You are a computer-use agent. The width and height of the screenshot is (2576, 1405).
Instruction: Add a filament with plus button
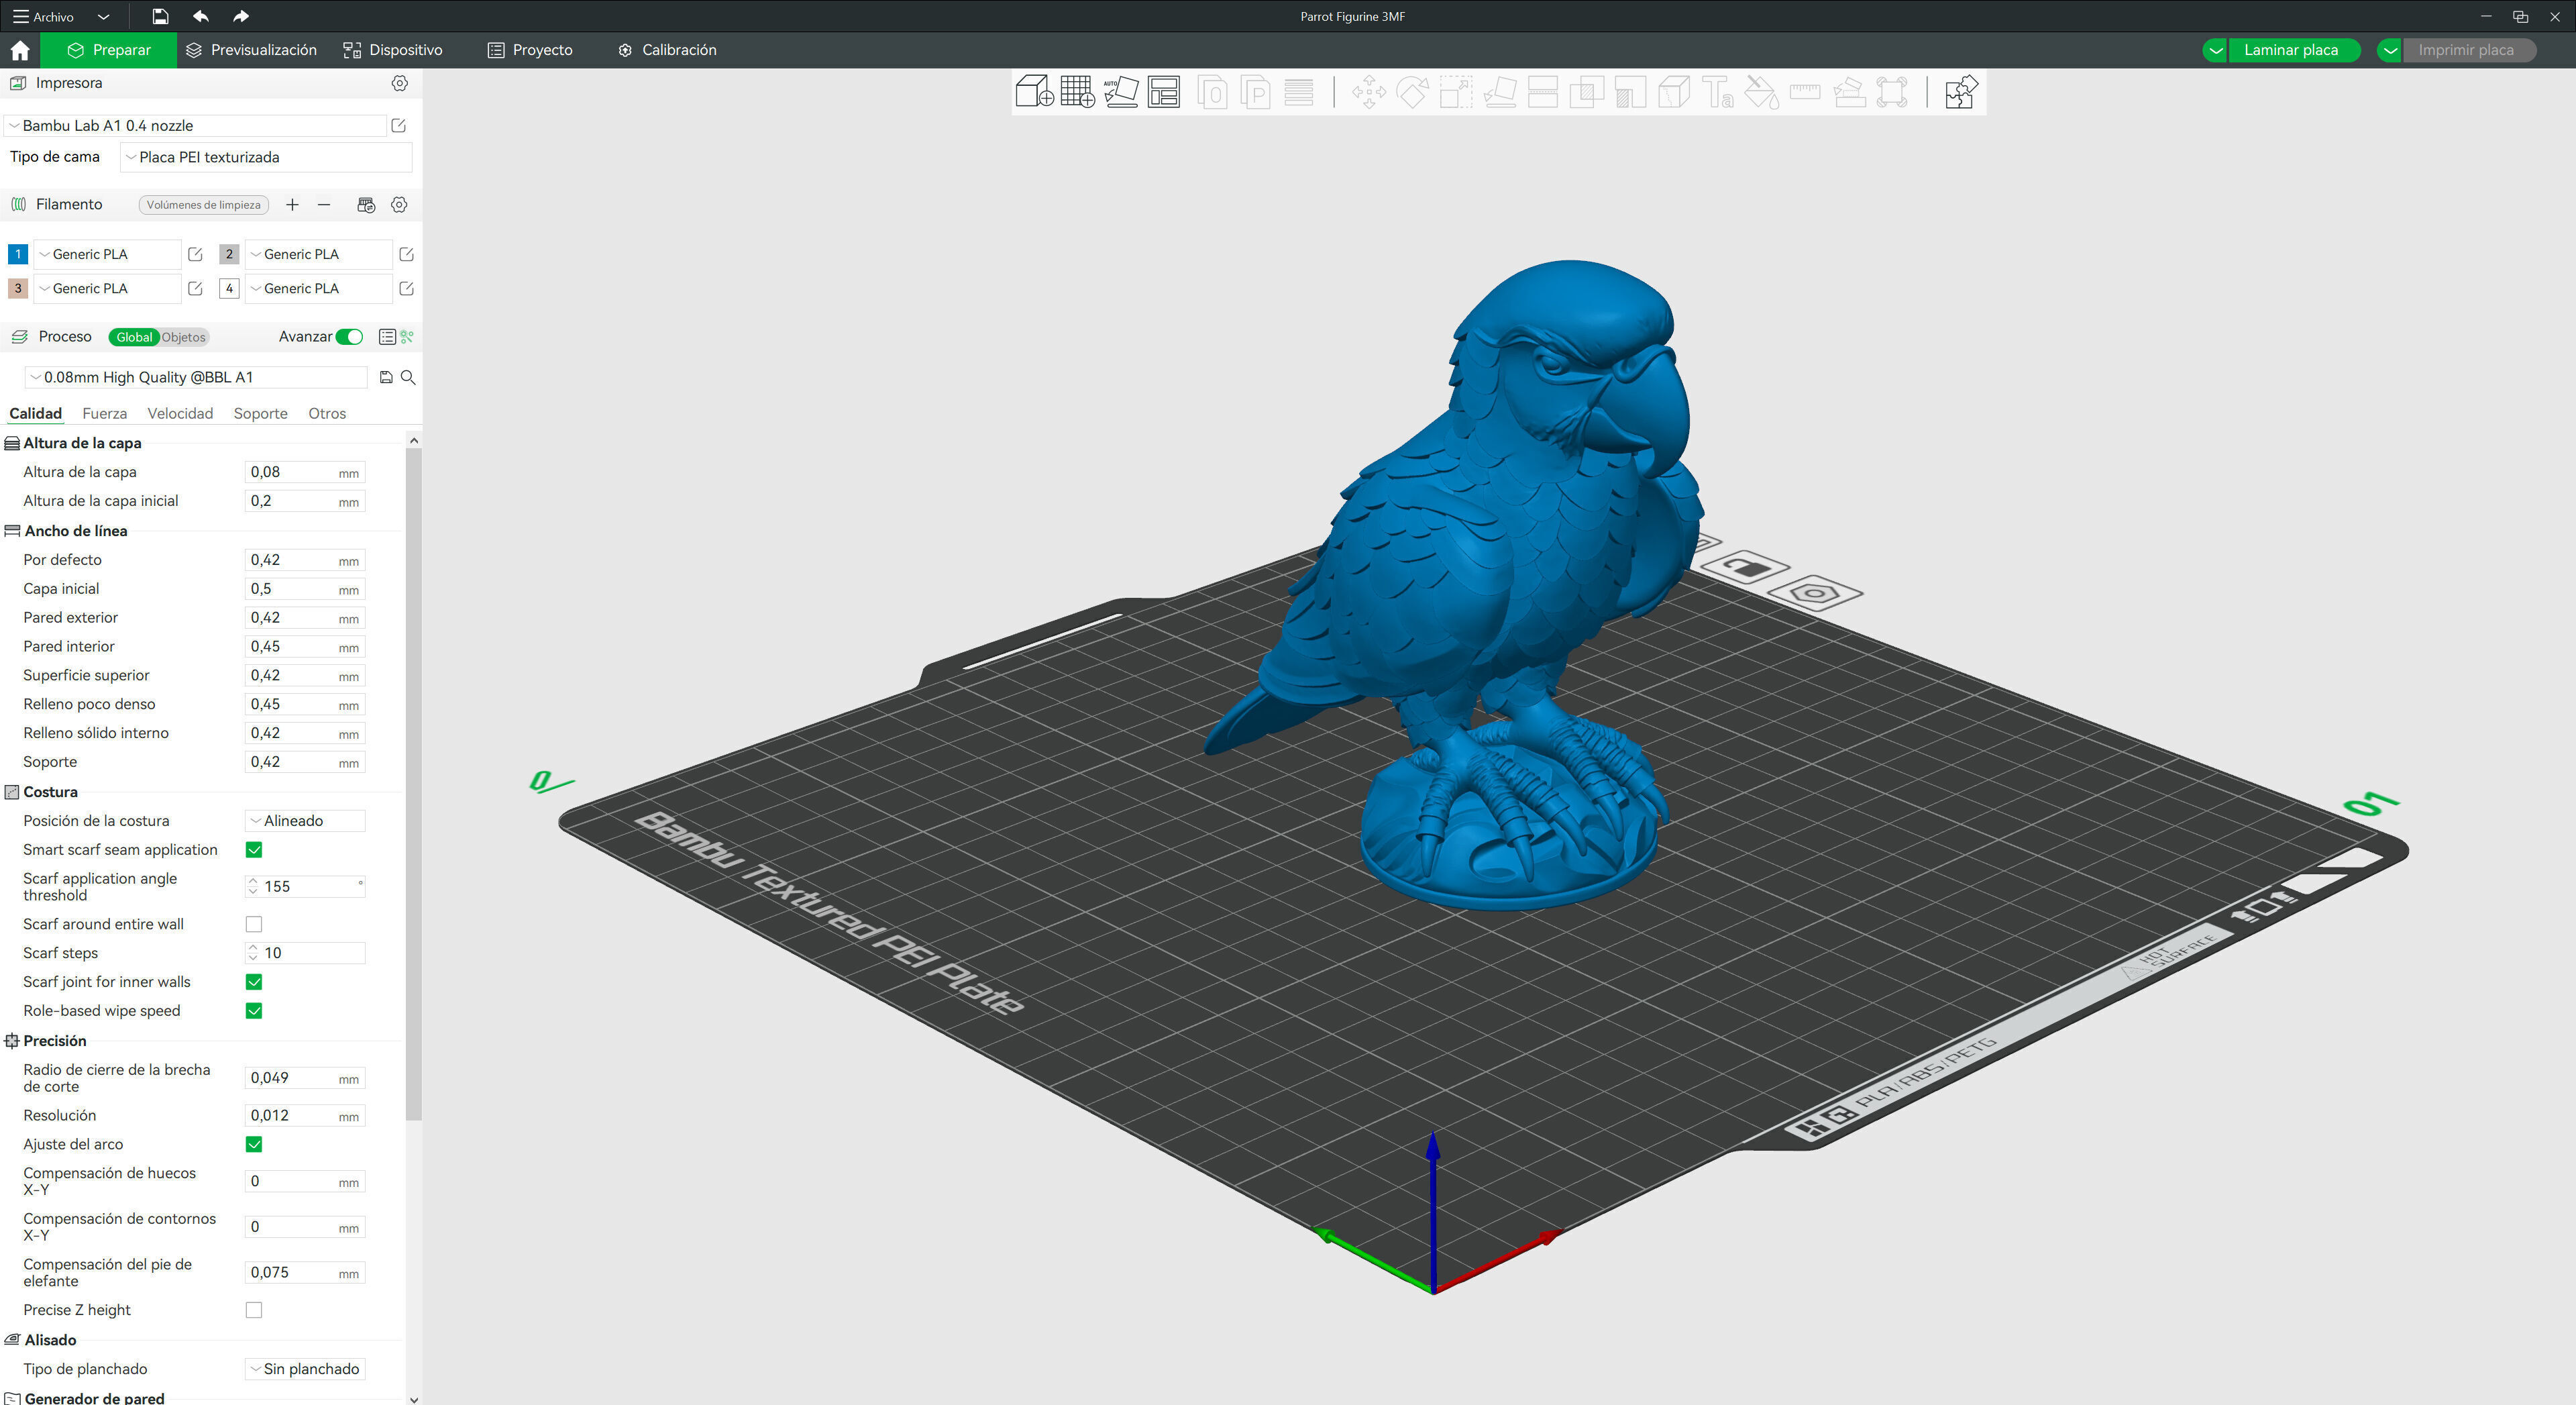point(292,204)
